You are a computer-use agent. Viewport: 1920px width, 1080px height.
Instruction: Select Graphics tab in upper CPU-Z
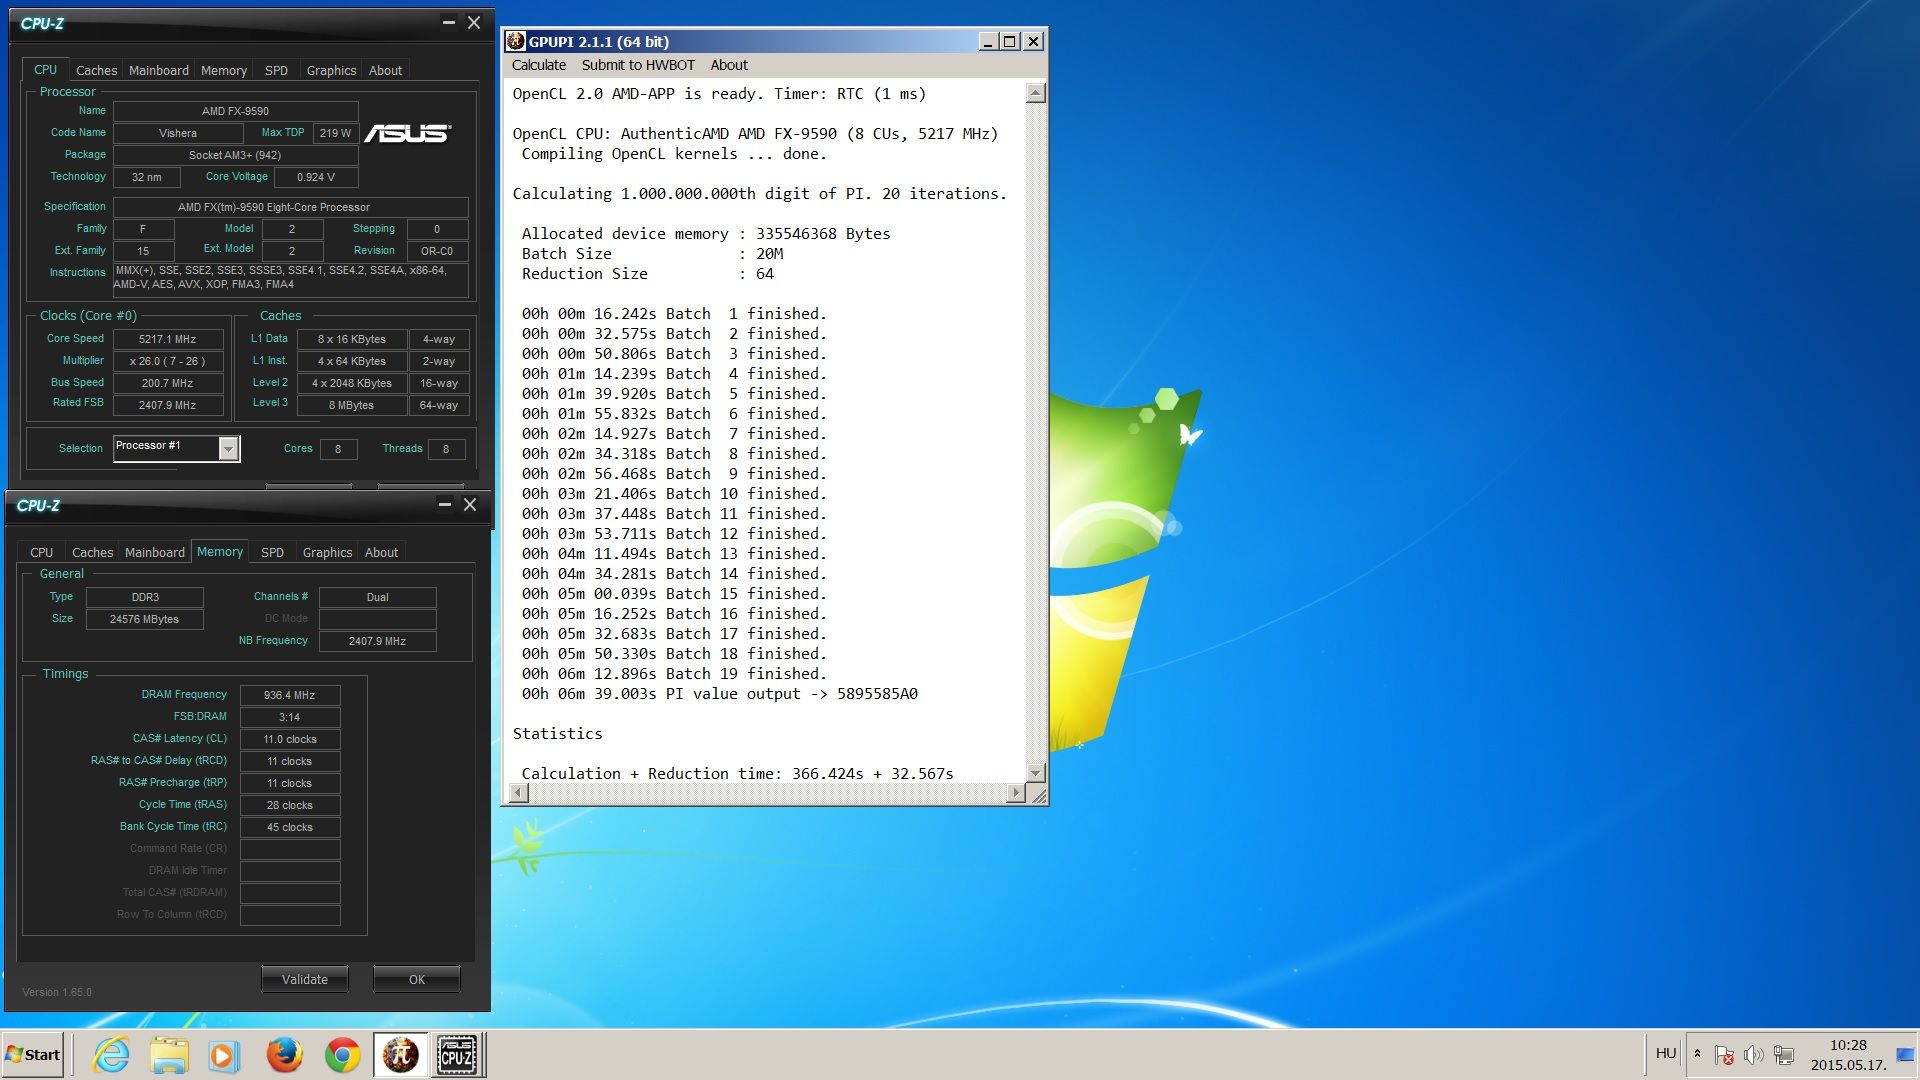click(331, 70)
